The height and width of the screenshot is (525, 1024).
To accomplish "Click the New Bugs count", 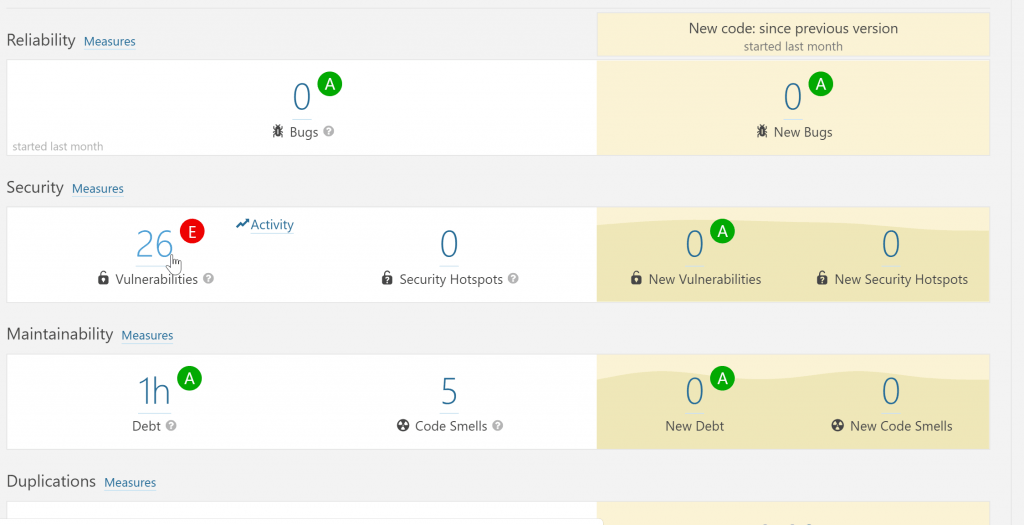I will point(793,97).
